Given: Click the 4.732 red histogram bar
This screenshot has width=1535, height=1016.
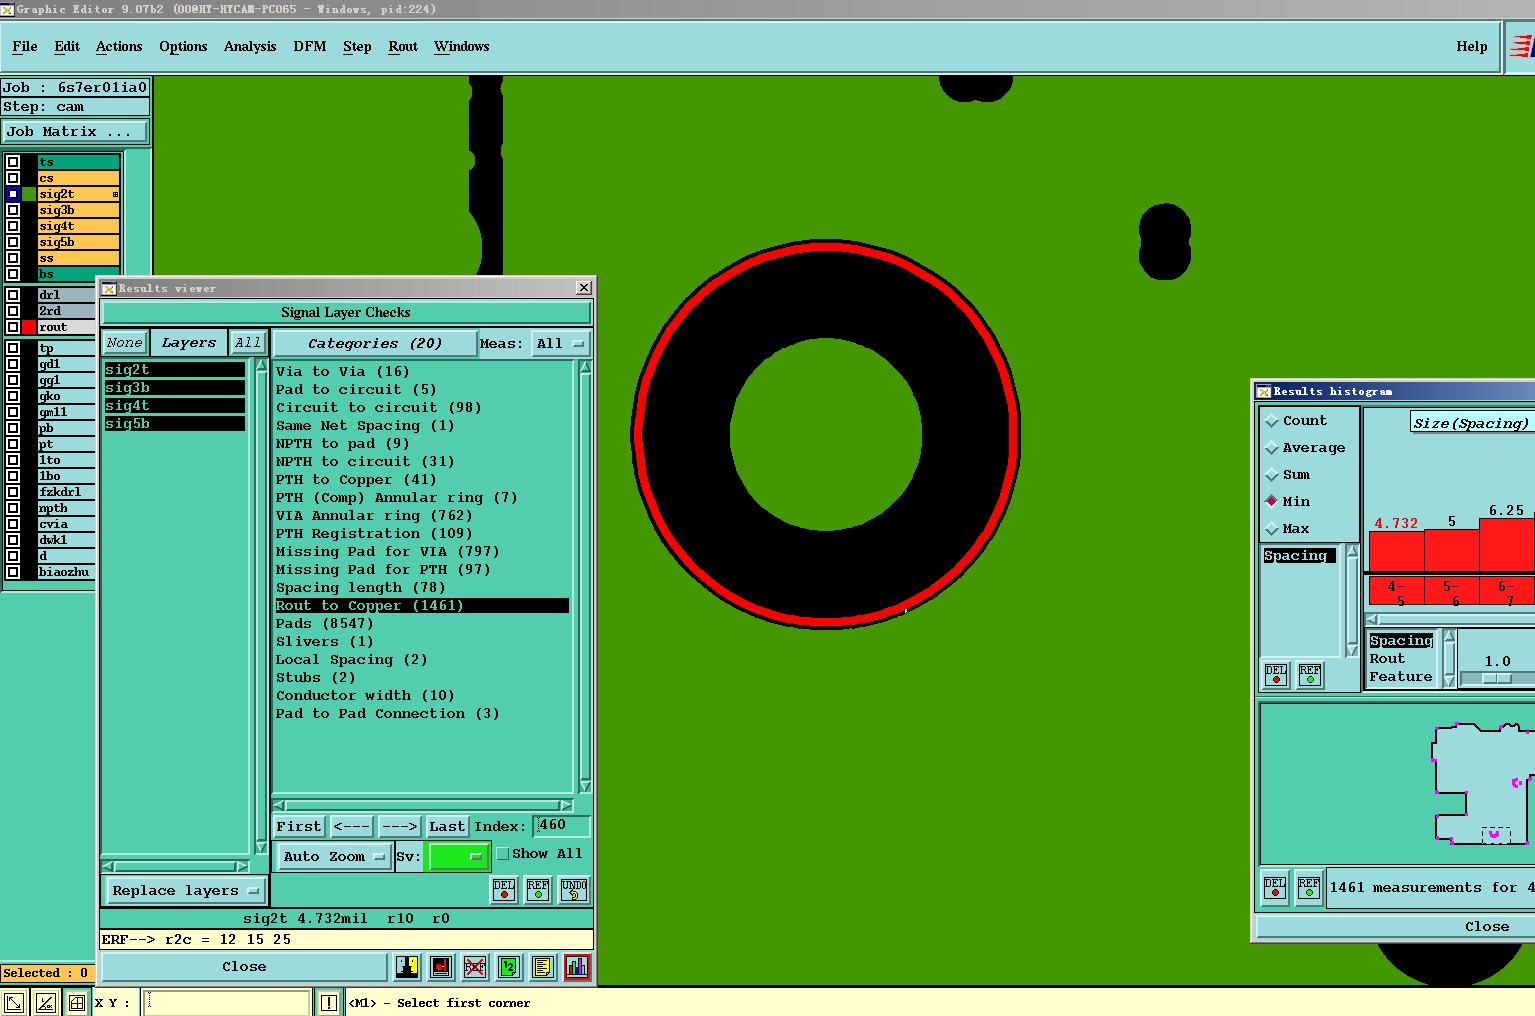Looking at the screenshot, I should 1396,551.
